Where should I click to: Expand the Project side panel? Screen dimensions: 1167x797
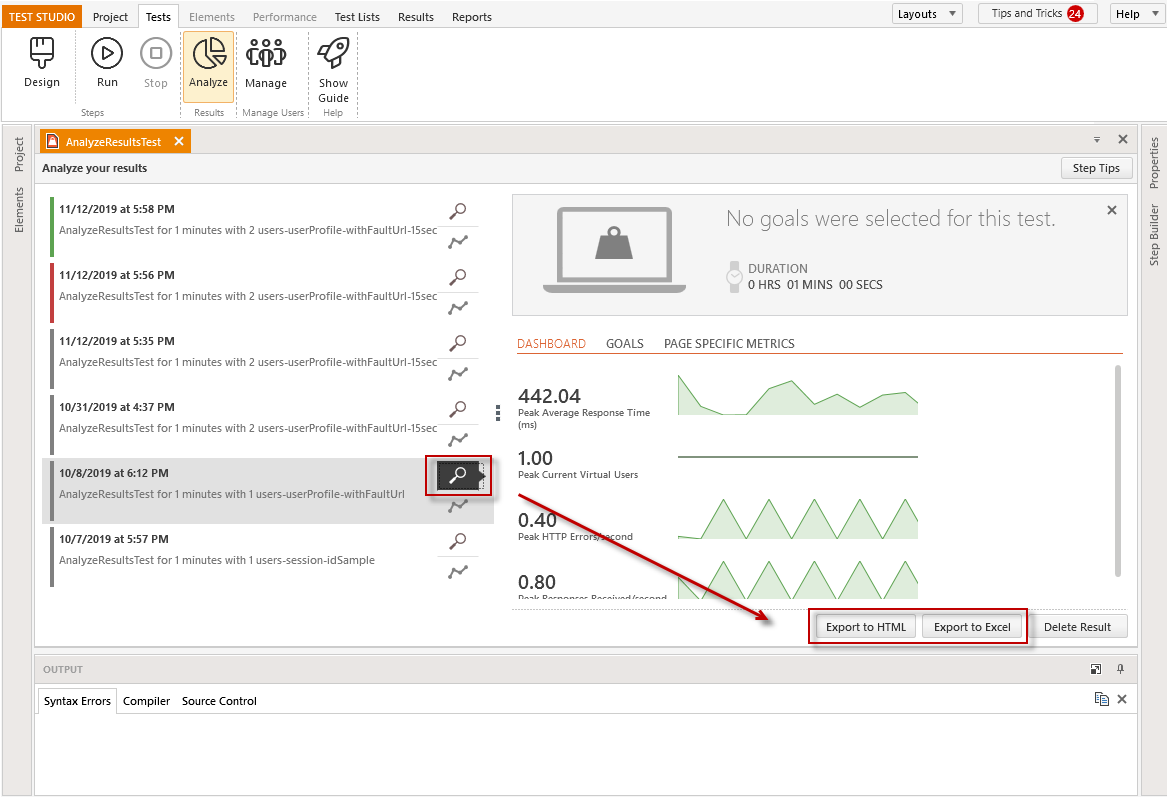(19, 154)
